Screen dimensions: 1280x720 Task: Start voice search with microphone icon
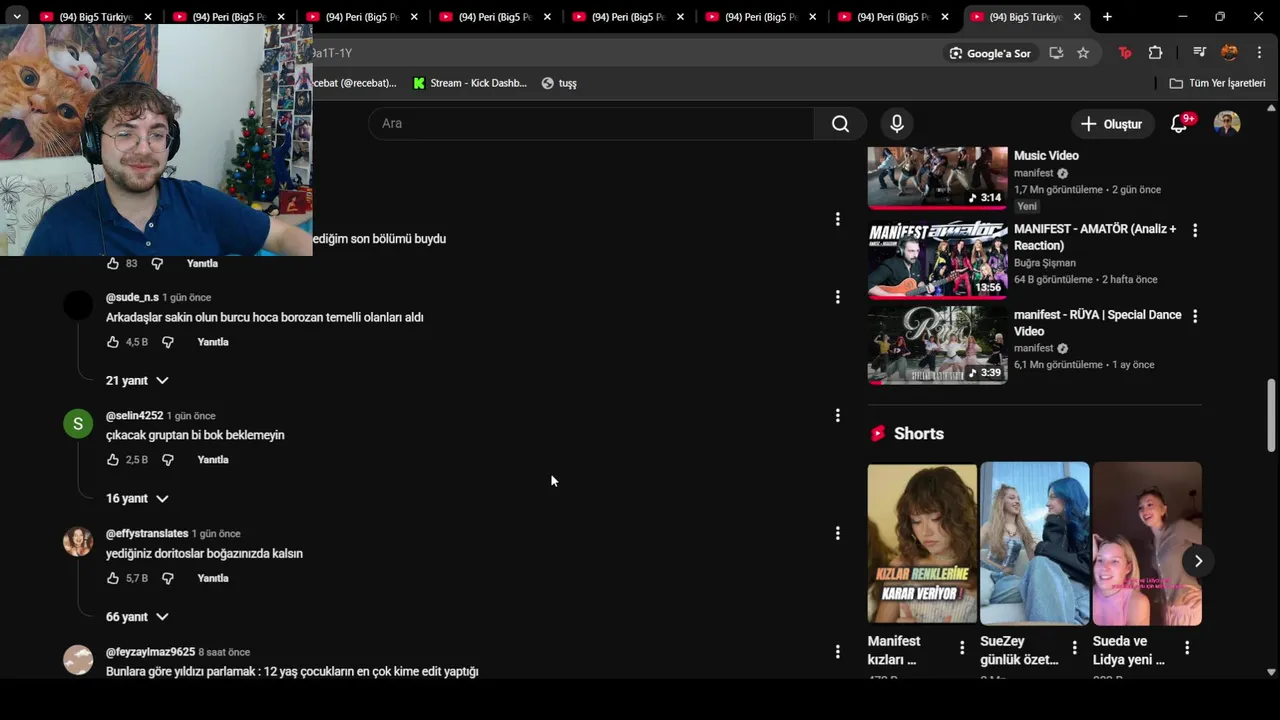[897, 123]
